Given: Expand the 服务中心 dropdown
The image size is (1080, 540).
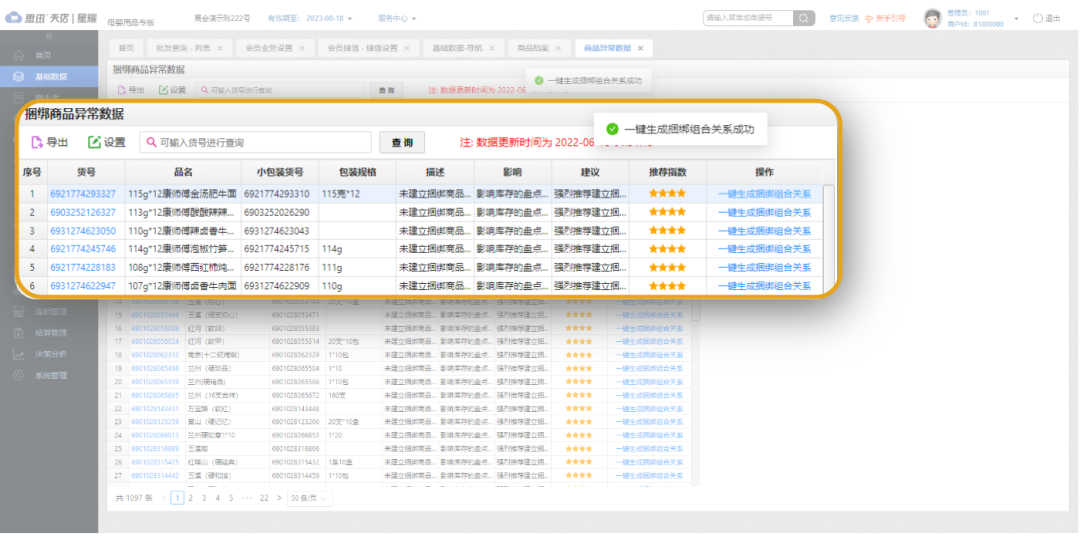Looking at the screenshot, I should tap(398, 18).
